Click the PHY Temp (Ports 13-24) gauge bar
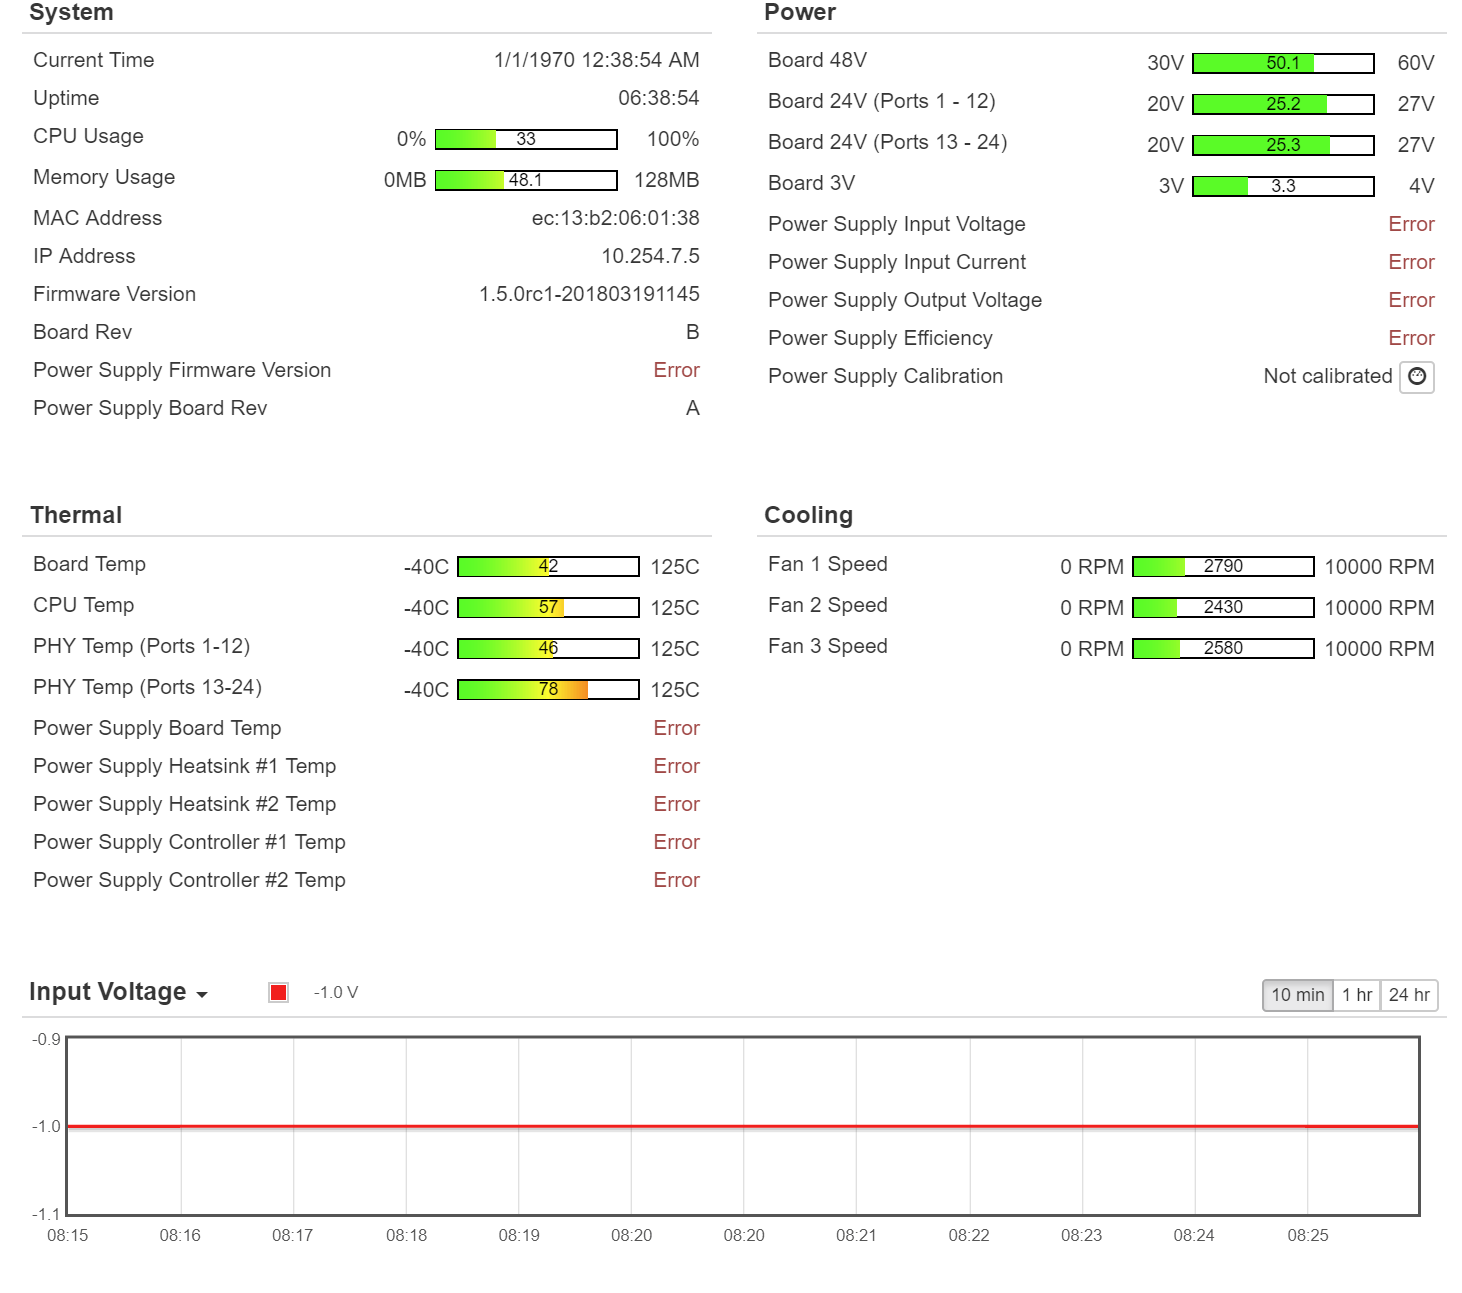 [548, 690]
